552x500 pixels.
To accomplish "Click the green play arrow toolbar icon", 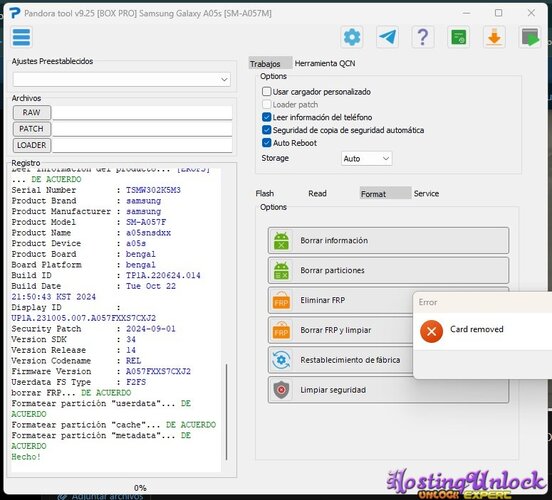I will (530, 37).
